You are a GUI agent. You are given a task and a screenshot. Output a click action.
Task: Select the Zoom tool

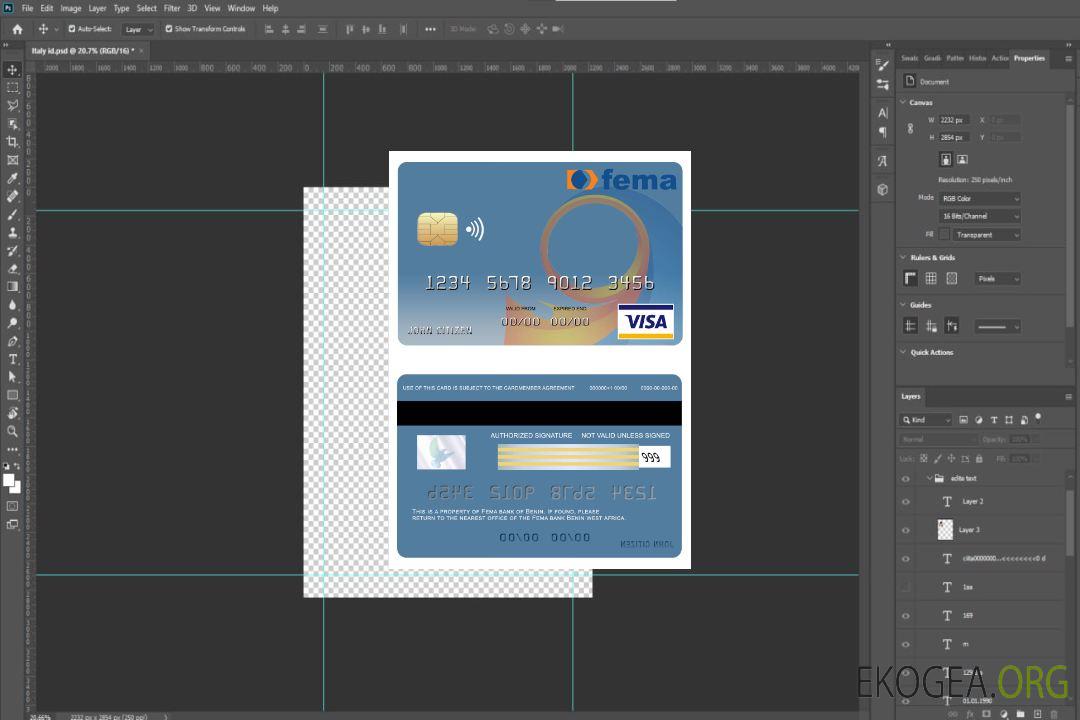coord(12,431)
